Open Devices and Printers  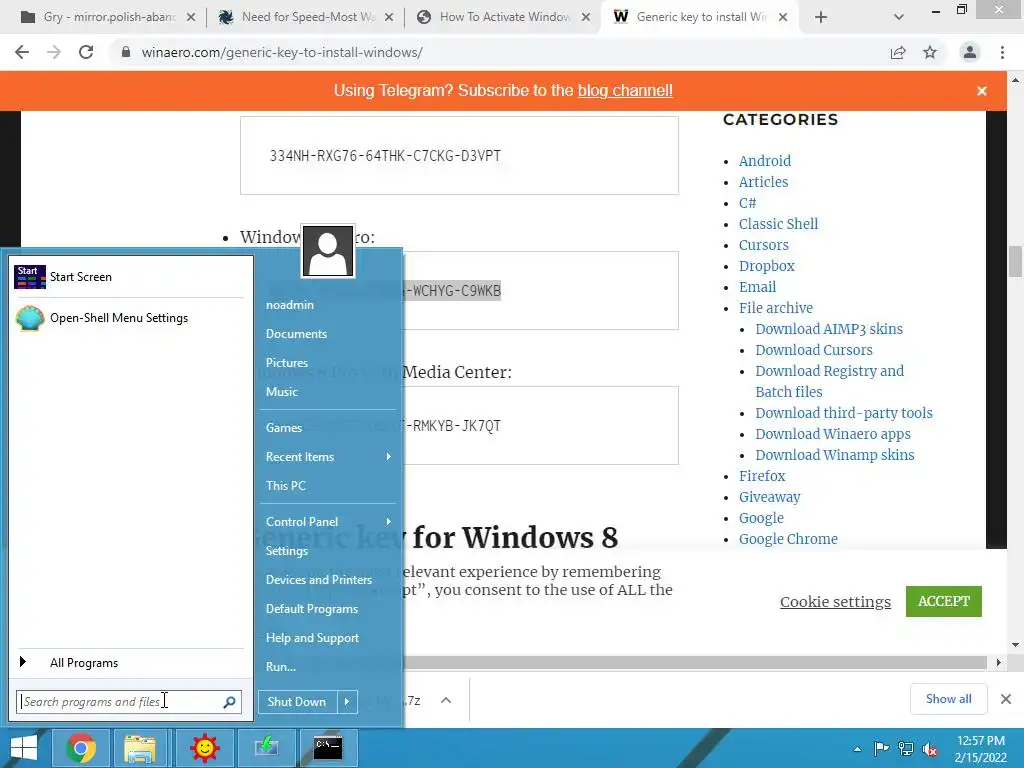click(x=319, y=580)
